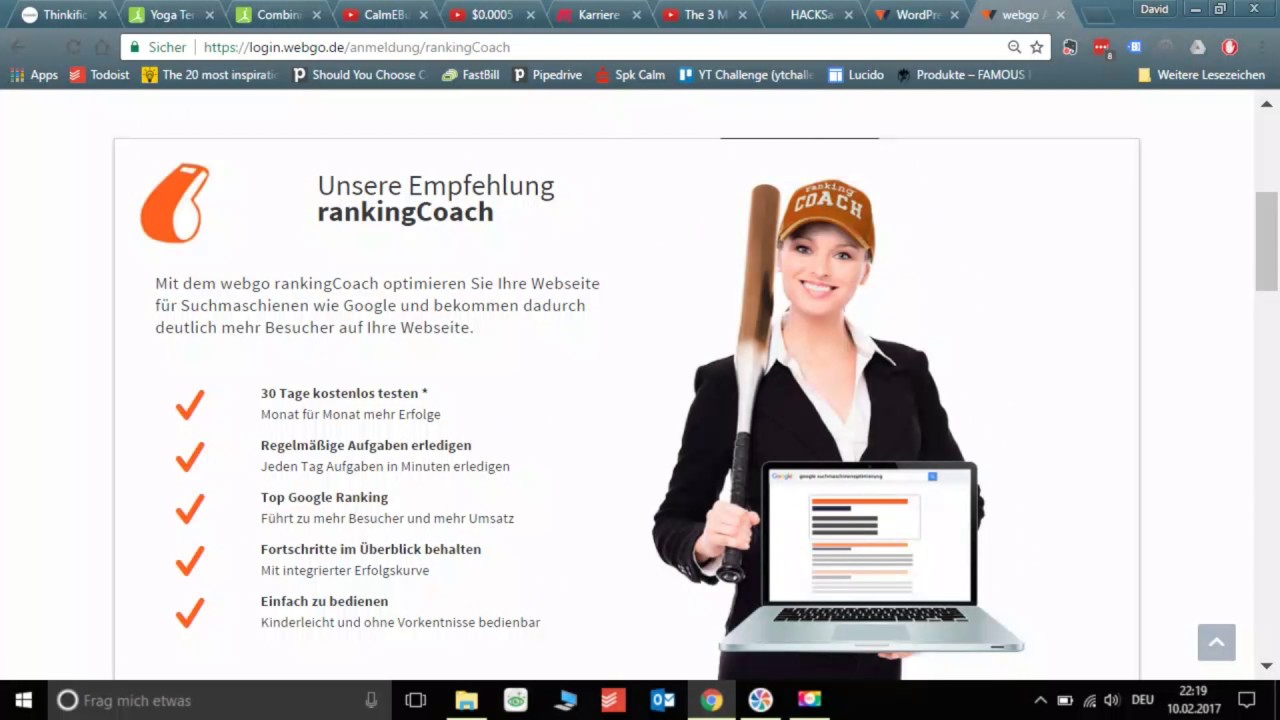This screenshot has width=1280, height=720.
Task: Click the page scrollbar down arrow
Action: (x=1267, y=665)
